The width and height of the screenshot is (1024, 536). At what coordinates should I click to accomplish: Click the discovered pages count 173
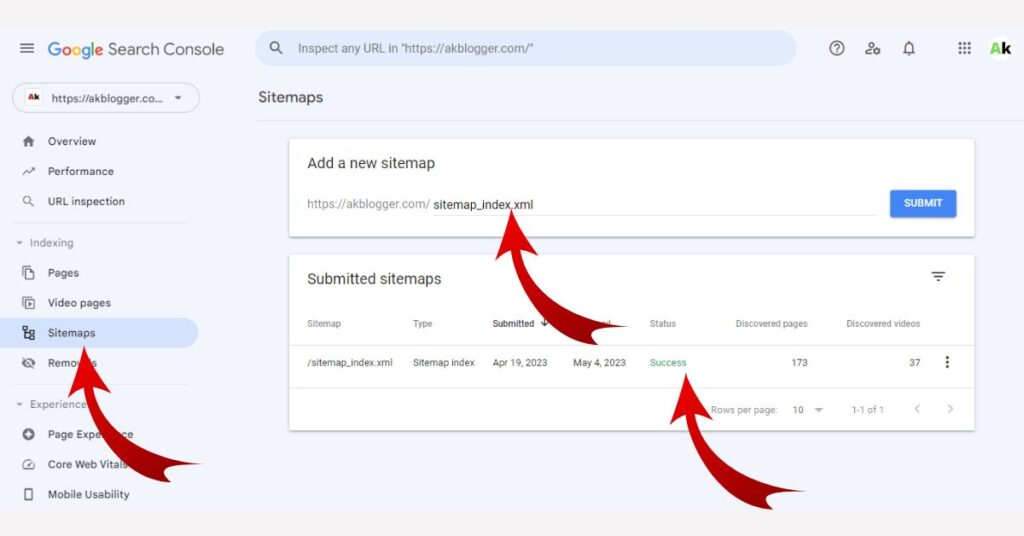(799, 362)
